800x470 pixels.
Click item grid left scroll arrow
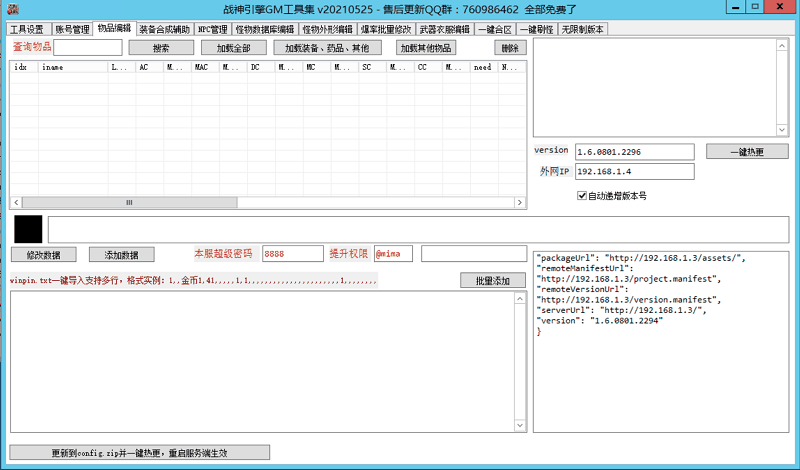point(15,202)
